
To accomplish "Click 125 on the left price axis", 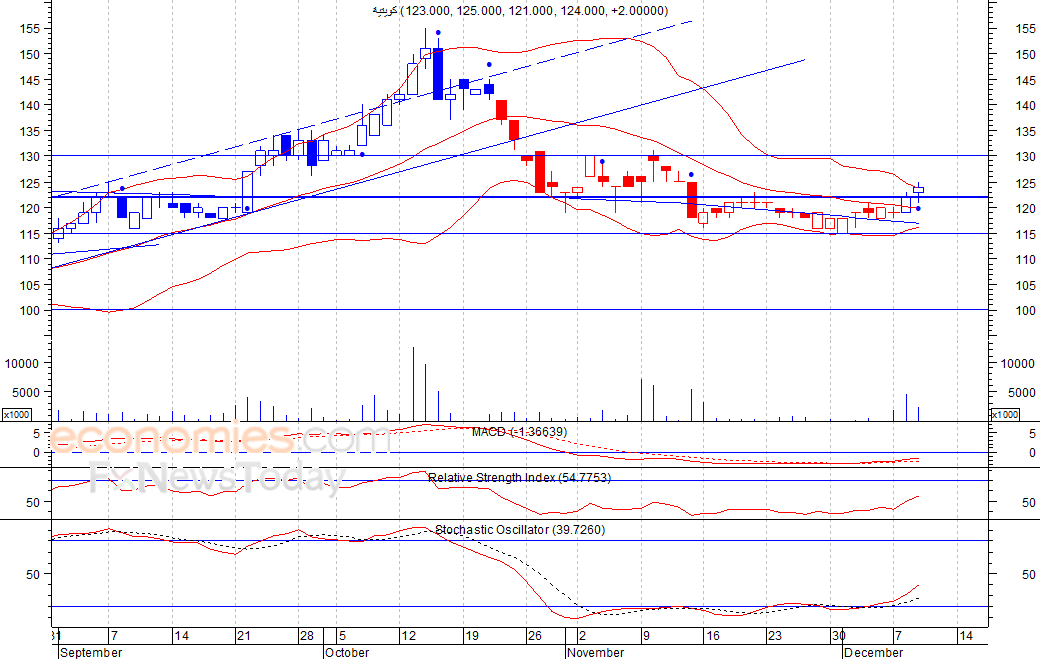I will 30,183.
